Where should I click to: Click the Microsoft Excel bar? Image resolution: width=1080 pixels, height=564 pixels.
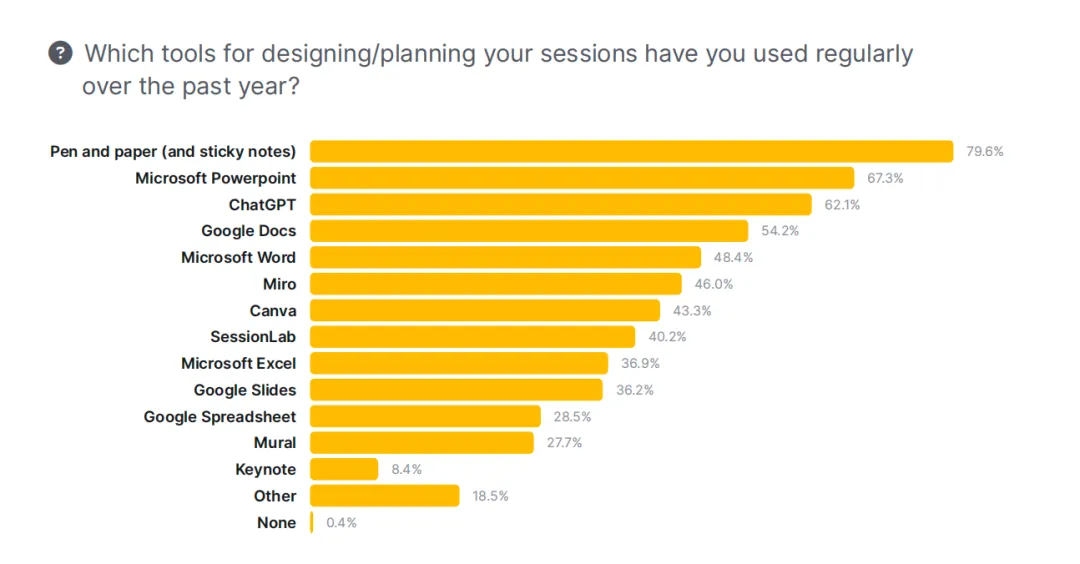(459, 363)
